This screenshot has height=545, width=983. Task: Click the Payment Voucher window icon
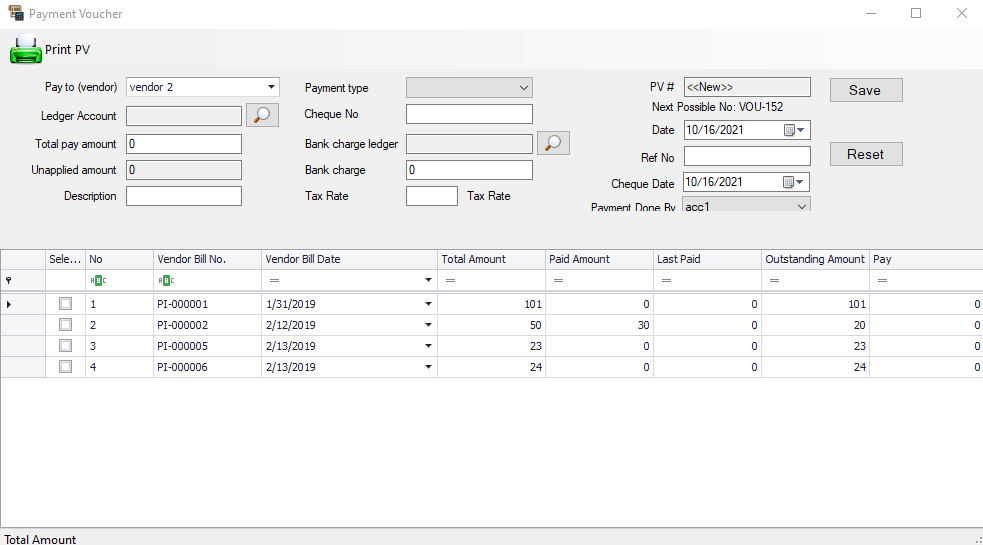pyautogui.click(x=16, y=13)
